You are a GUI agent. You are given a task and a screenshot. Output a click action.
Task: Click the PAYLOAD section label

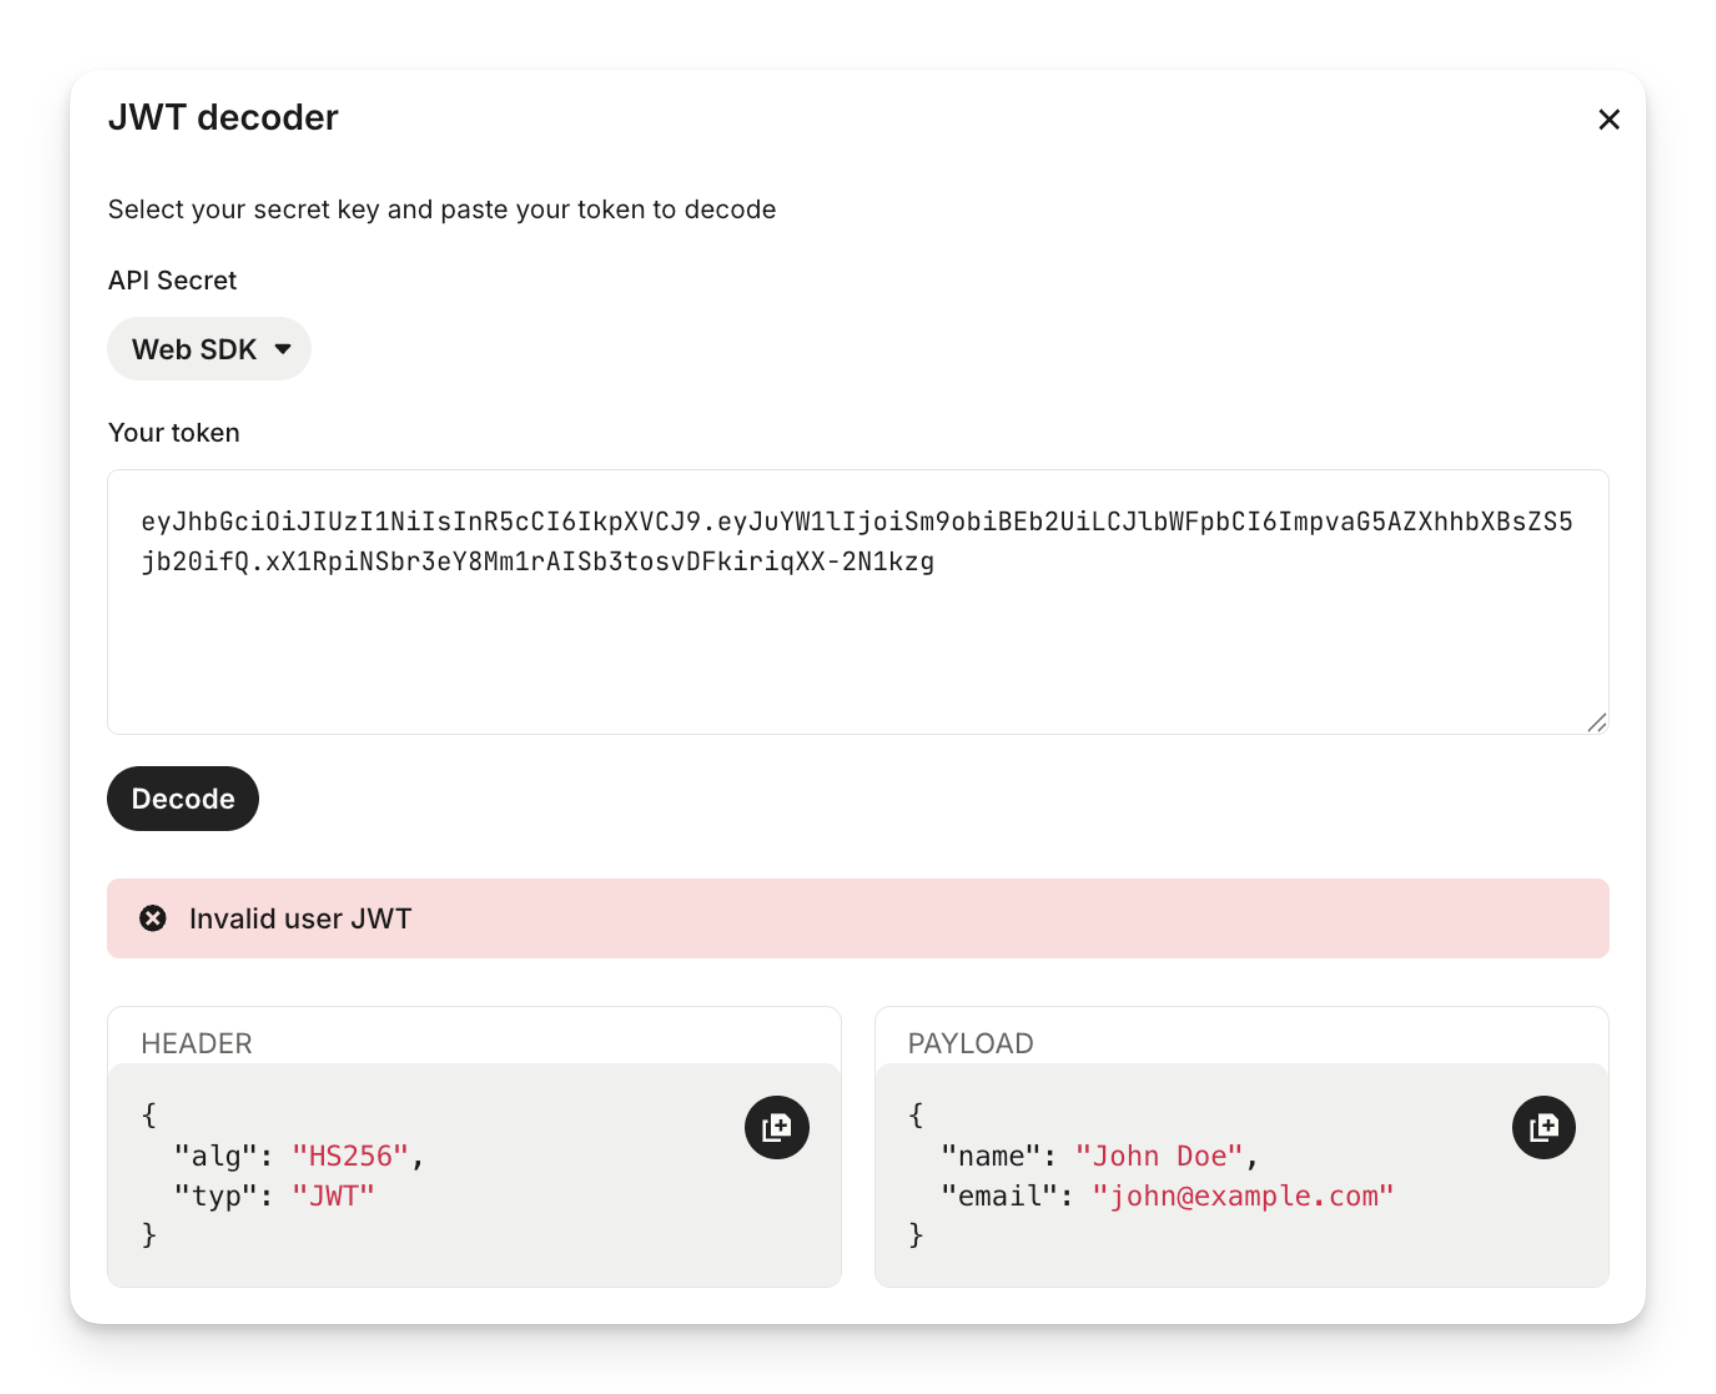[x=970, y=1043]
